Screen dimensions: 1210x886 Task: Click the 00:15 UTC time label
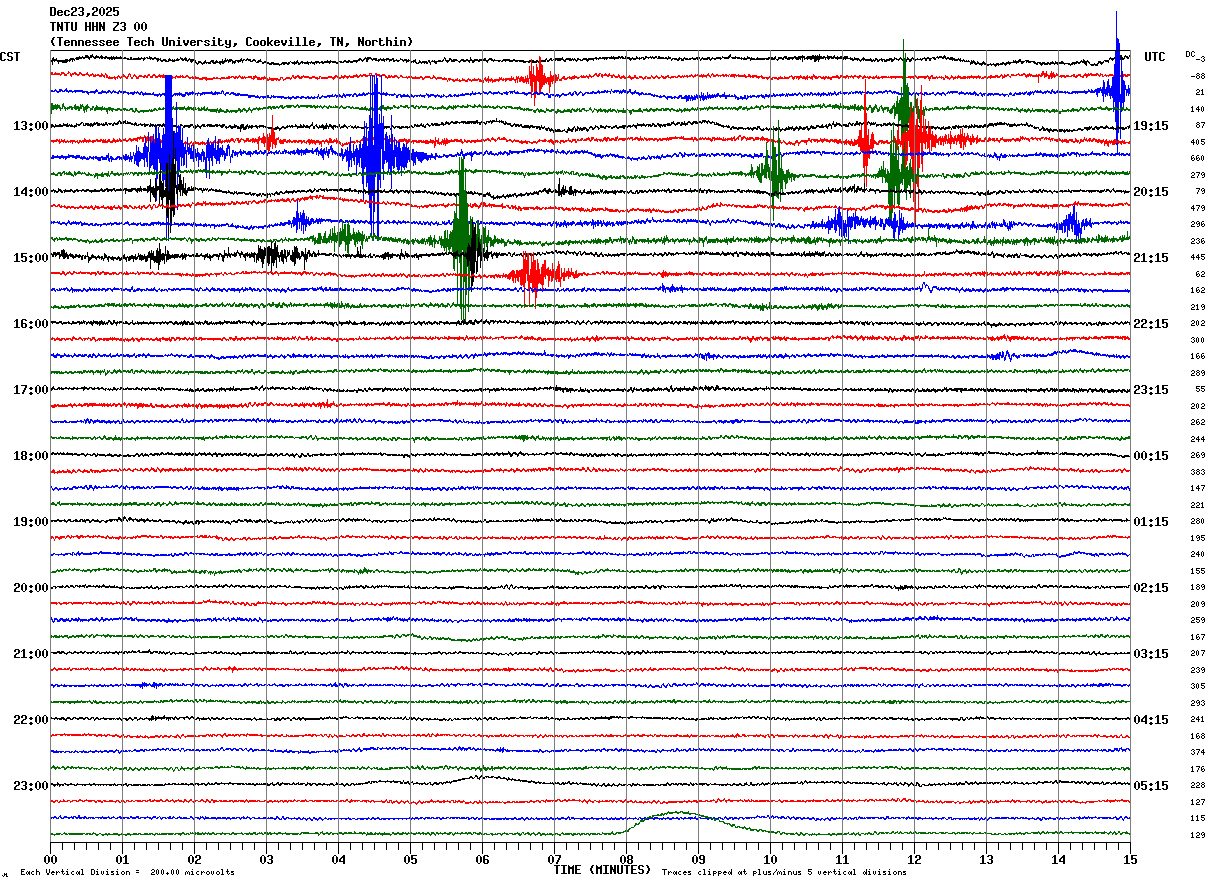[x=1151, y=456]
